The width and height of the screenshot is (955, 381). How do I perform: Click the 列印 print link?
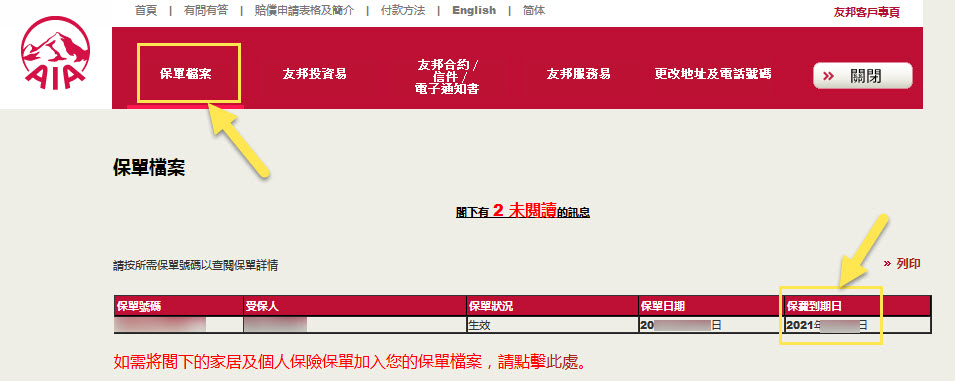(x=901, y=264)
